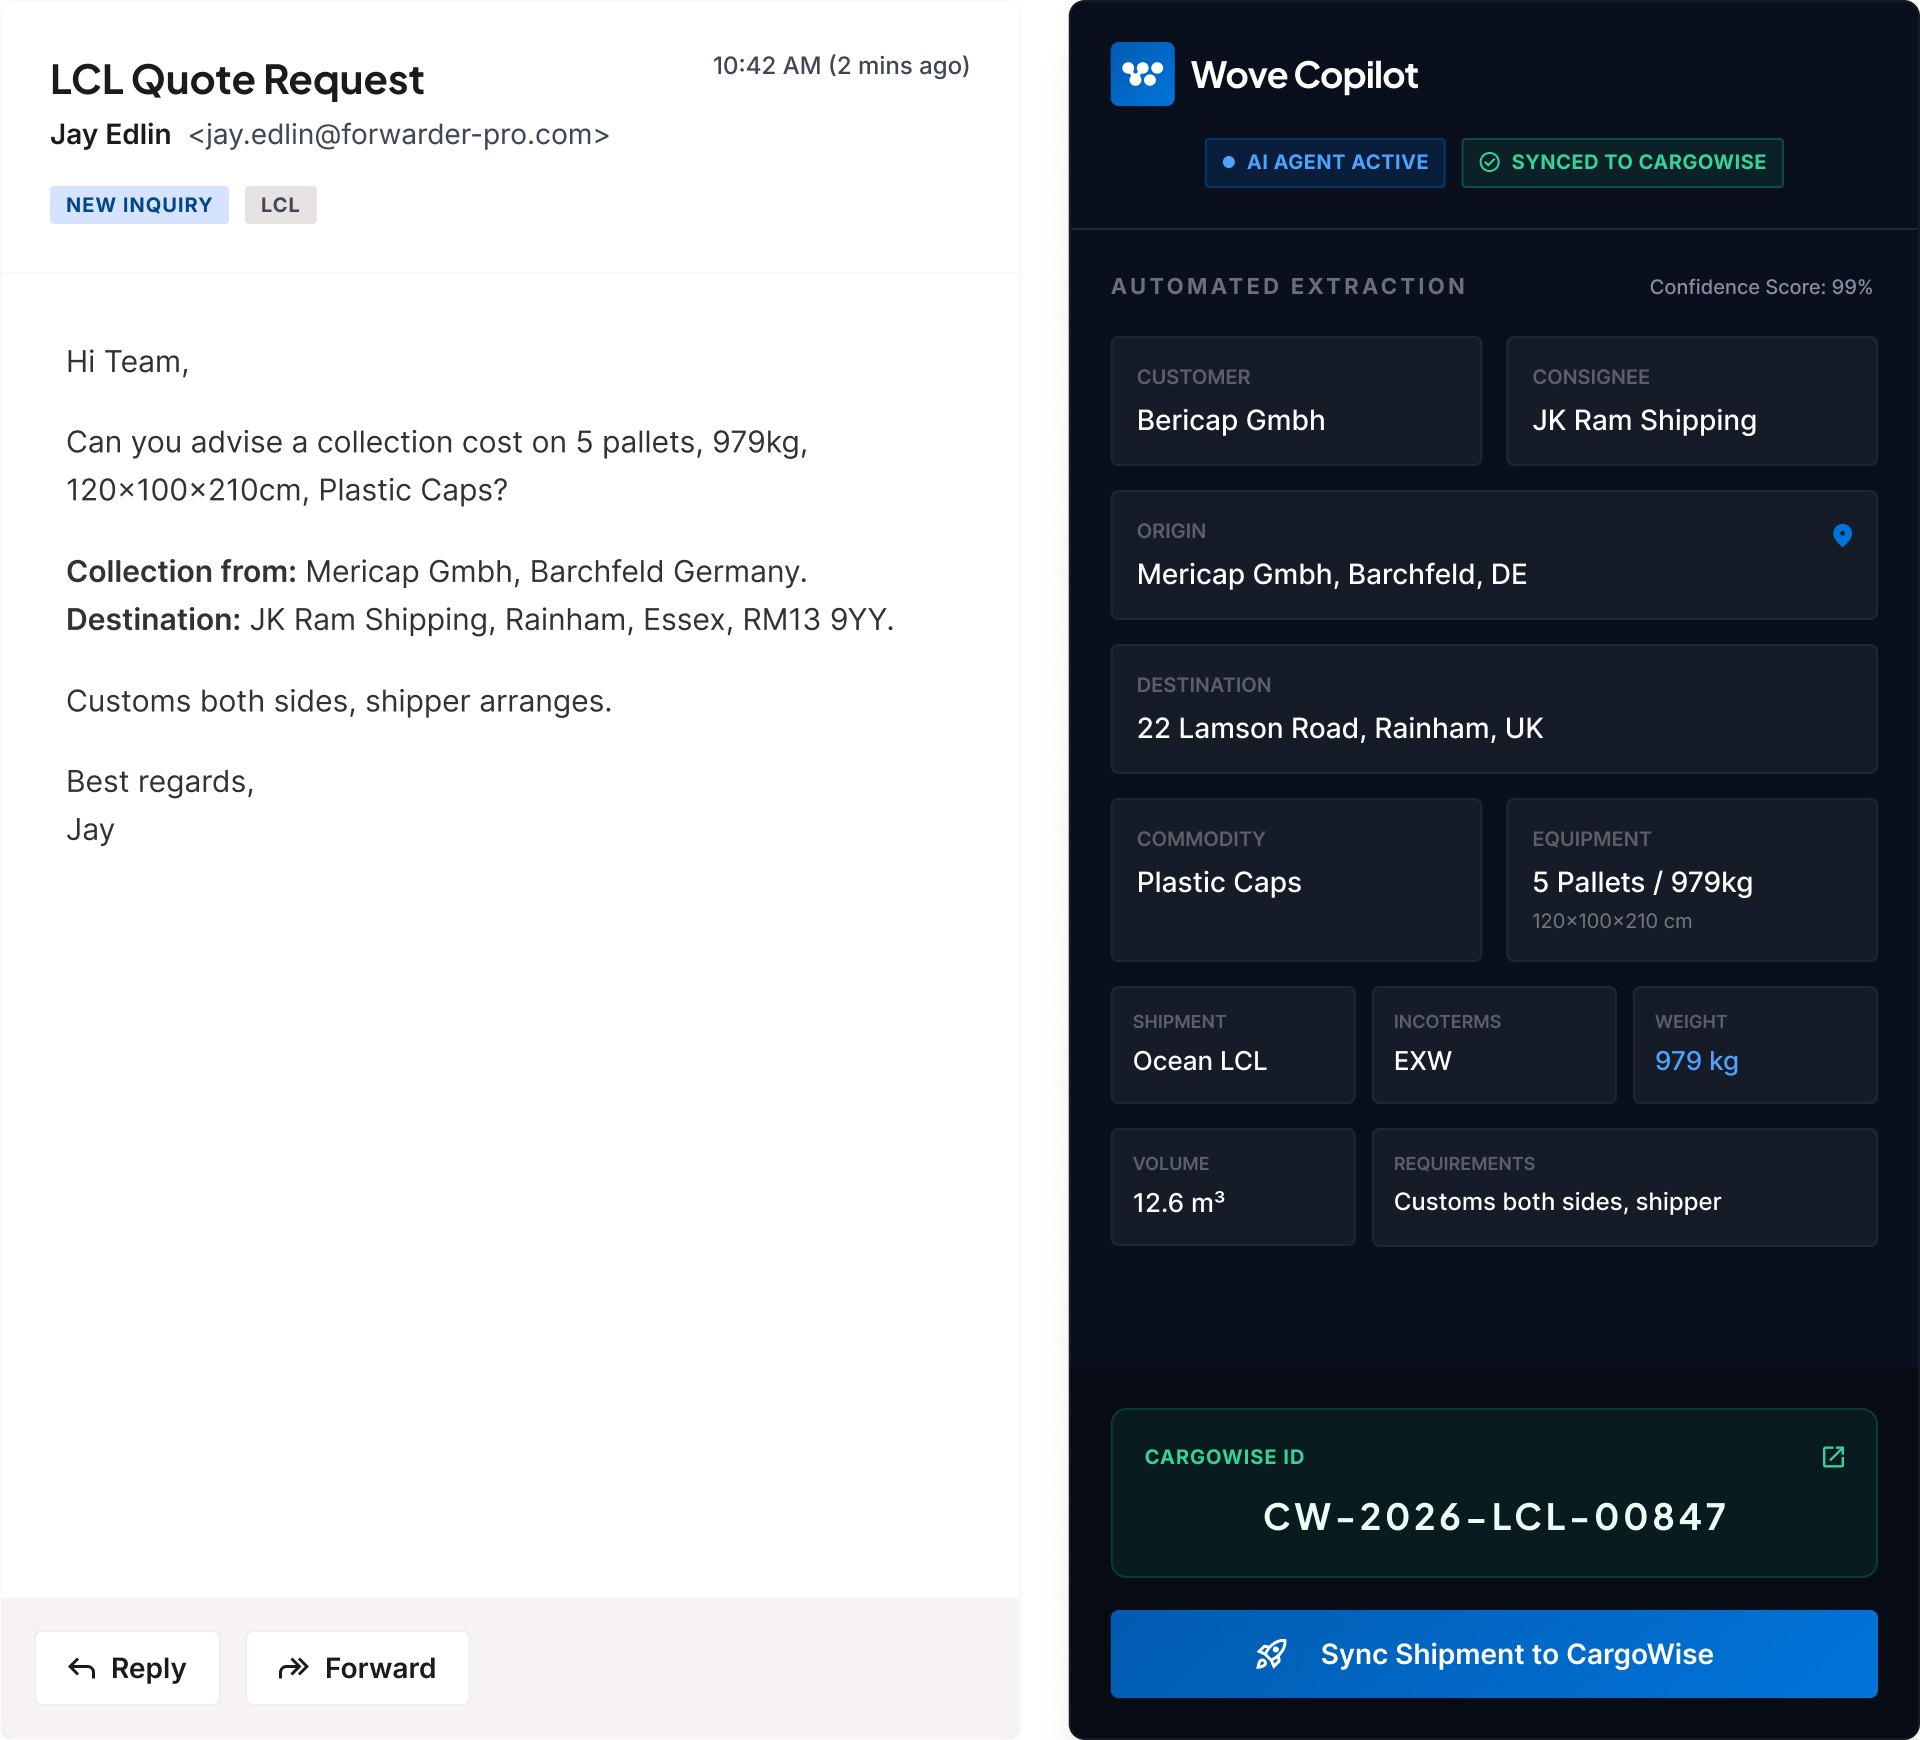1920x1740 pixels.
Task: Open Jay Edlin's email address link
Action: (x=398, y=134)
